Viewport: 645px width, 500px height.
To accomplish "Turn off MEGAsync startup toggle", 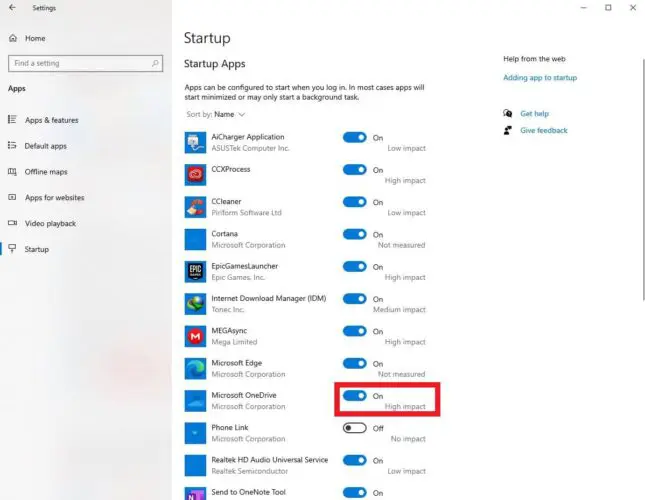I will (x=355, y=331).
